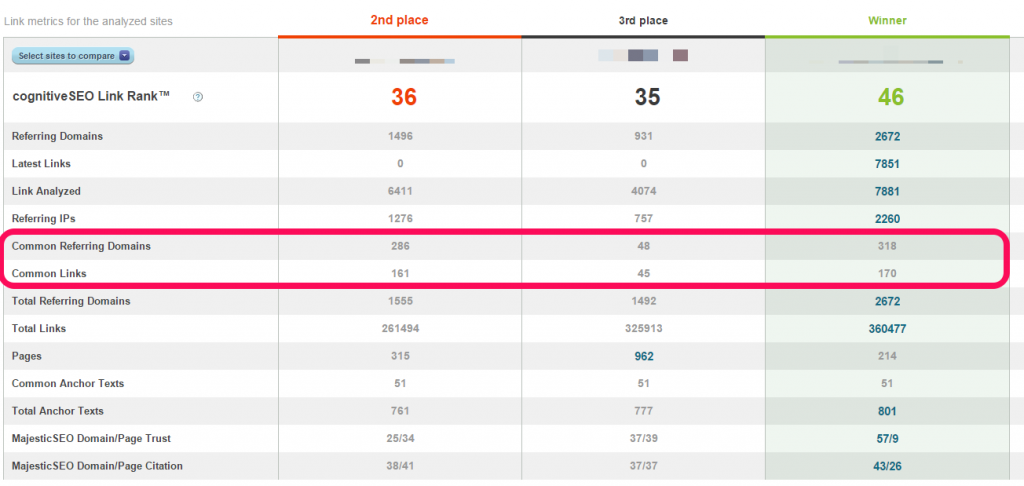Select the Winner column header
The image size is (1024, 486).
coord(887,21)
